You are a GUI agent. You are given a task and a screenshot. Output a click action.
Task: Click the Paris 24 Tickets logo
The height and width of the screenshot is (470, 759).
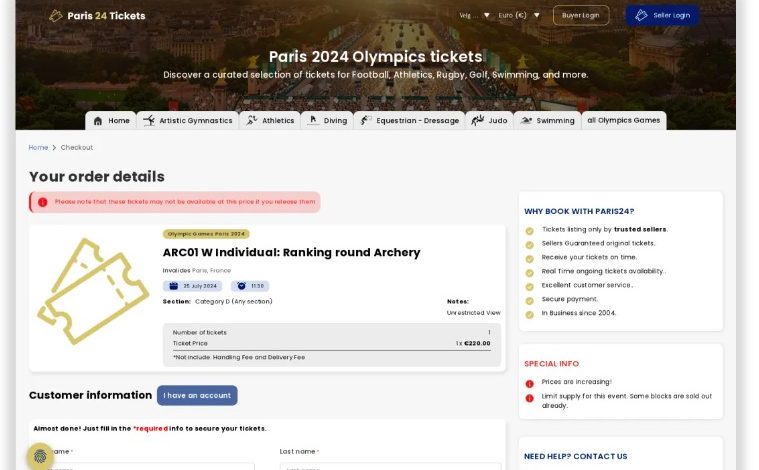click(97, 15)
